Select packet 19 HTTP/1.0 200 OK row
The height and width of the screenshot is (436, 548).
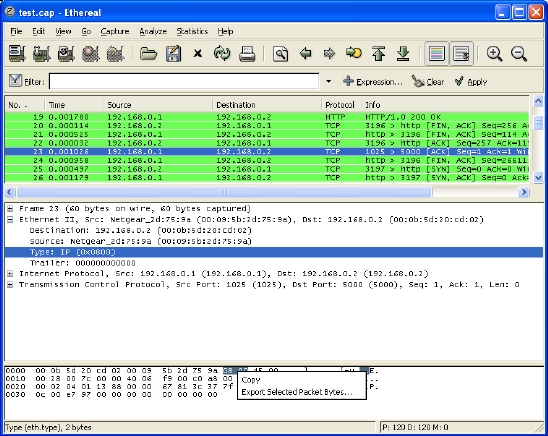point(267,117)
